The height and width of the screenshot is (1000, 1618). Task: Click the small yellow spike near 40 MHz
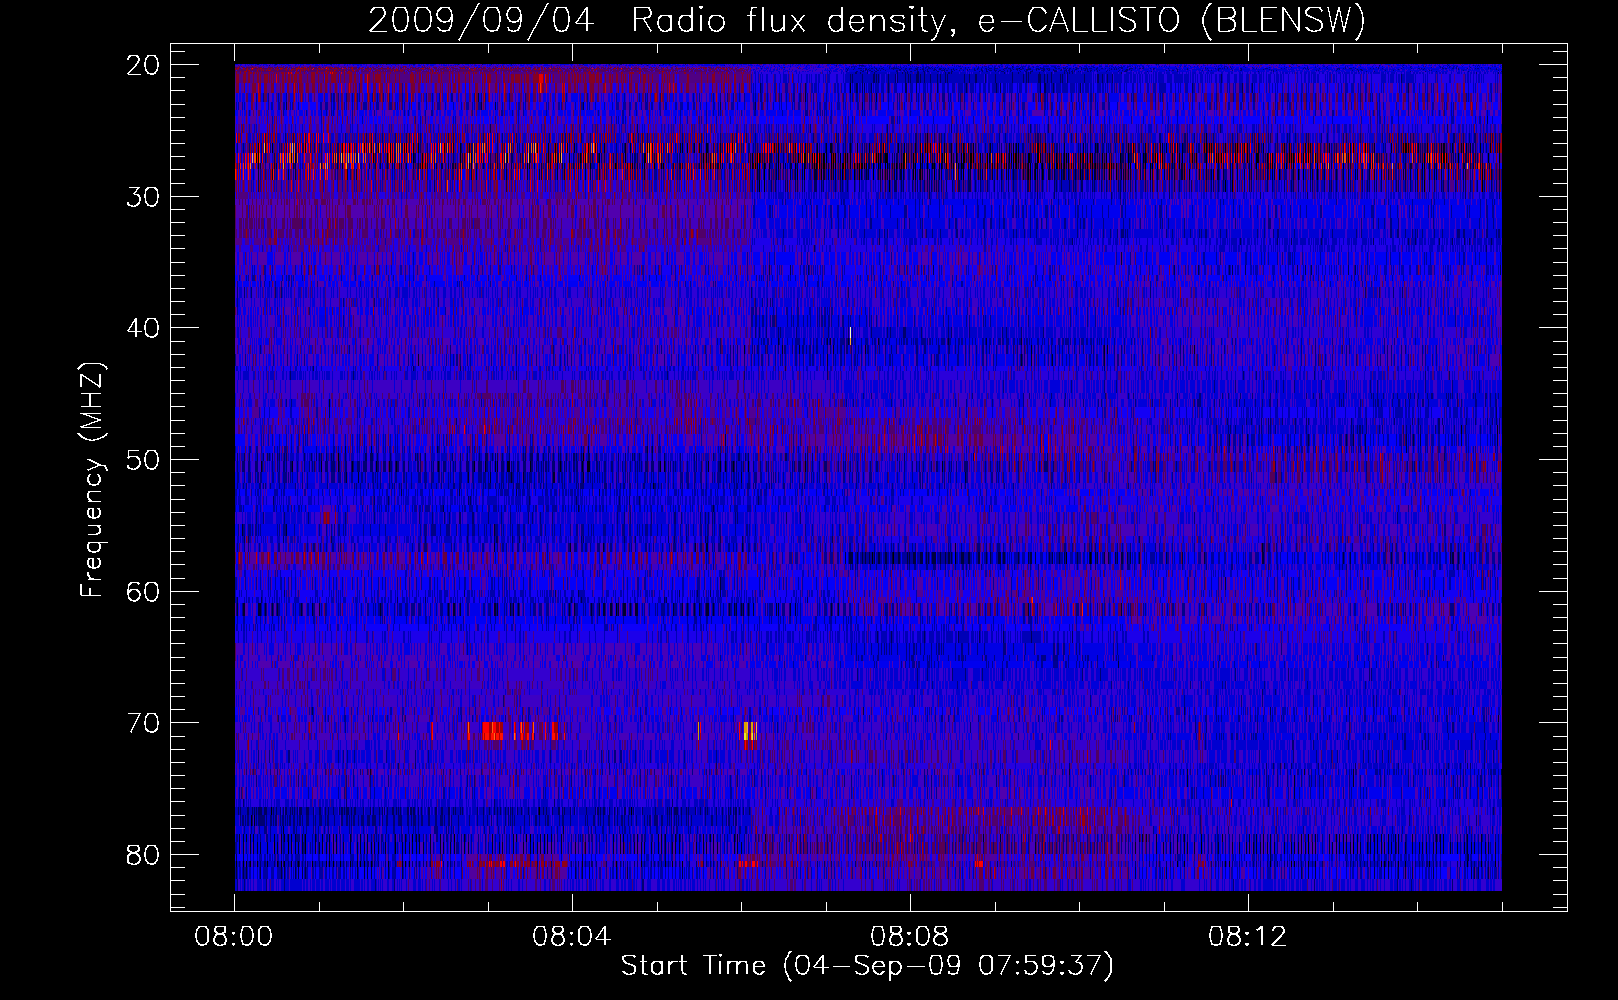coord(850,336)
